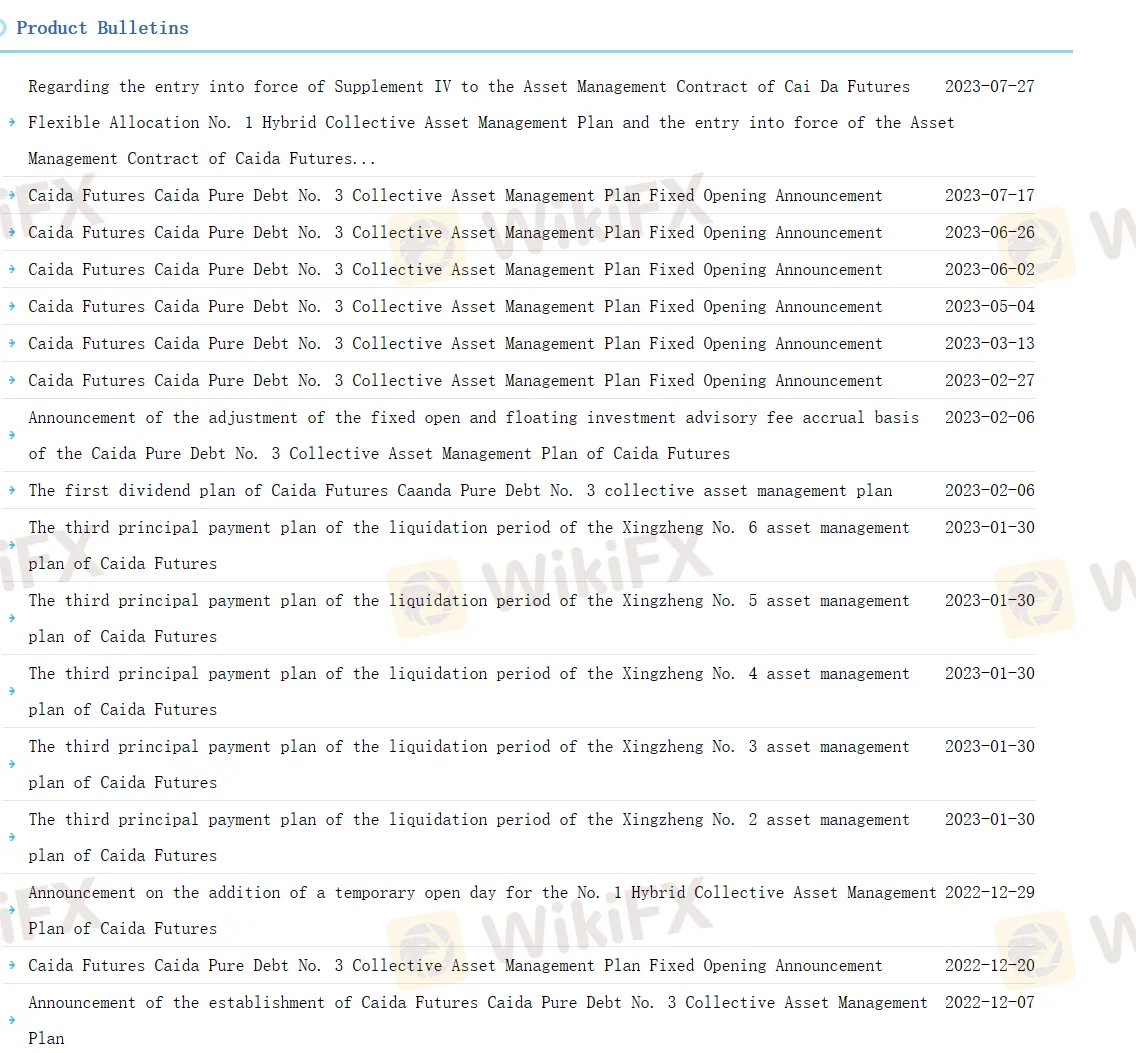Click the date 2023-07-27
Image resolution: width=1136 pixels, height=1053 pixels.
tap(990, 86)
